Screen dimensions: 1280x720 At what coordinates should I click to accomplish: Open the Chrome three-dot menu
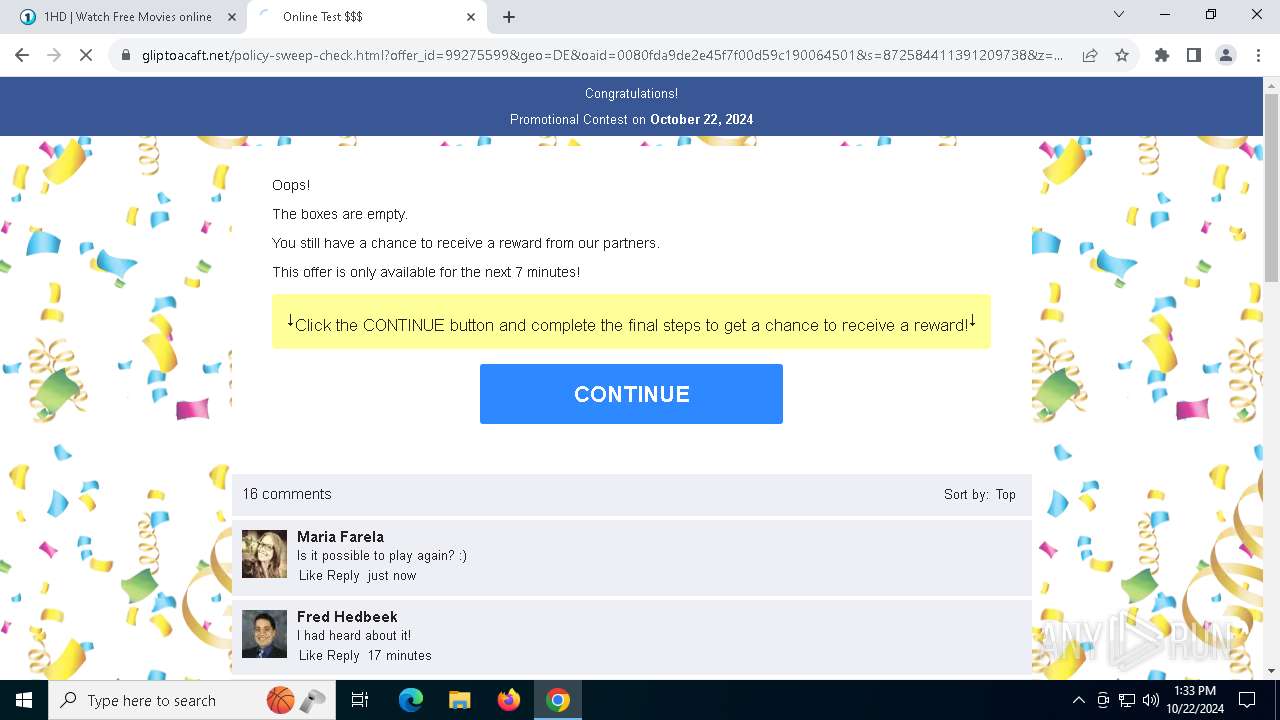1258,56
